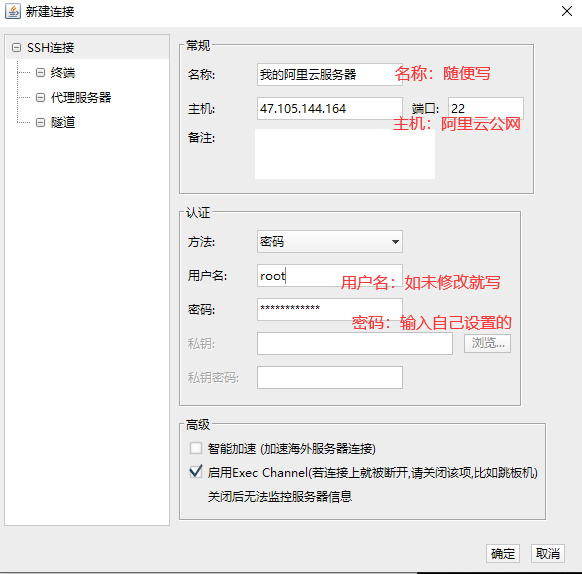This screenshot has height=574, width=582.
Task: Toggle the expander icon beside 隧道
Action: (x=40, y=122)
